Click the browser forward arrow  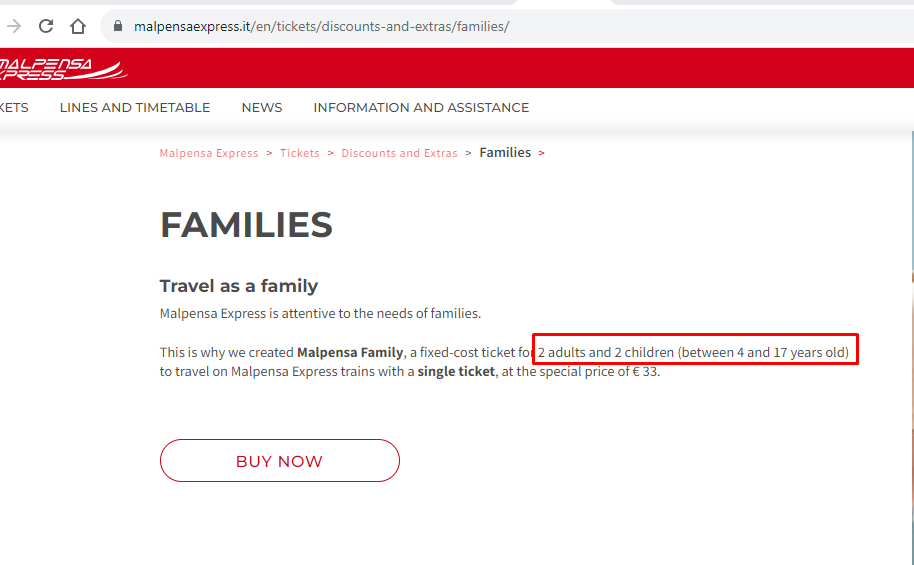point(14,26)
